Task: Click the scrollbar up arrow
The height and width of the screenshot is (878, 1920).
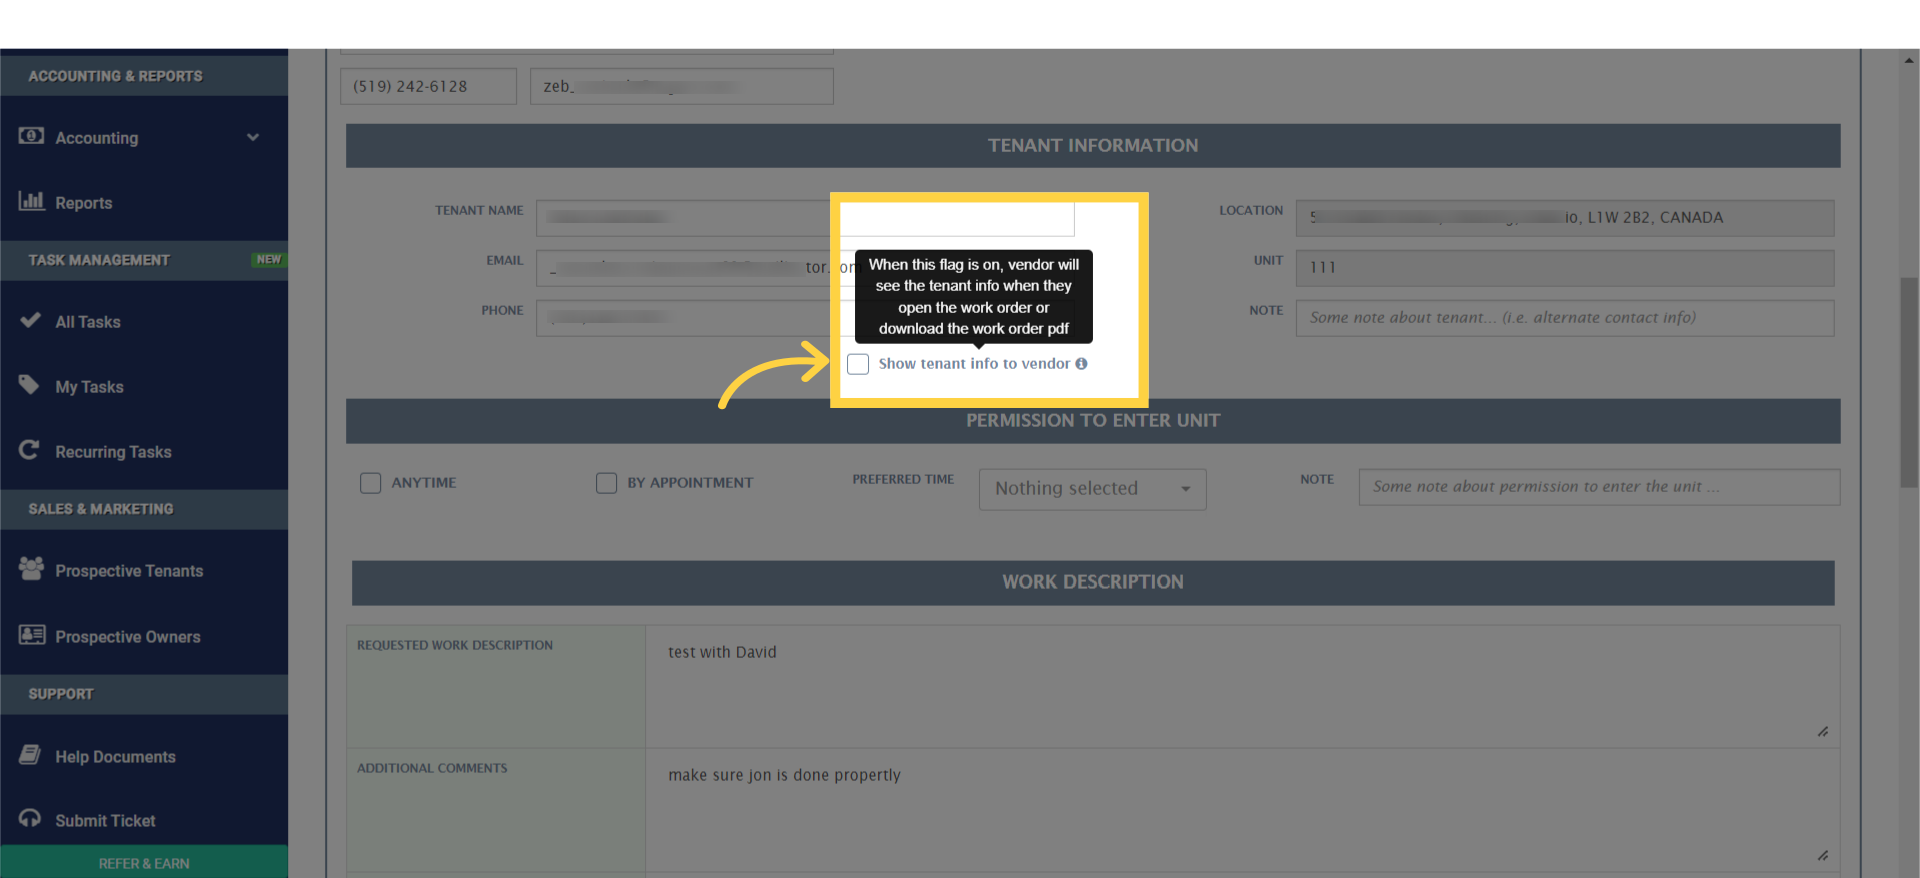Action: 1909,60
